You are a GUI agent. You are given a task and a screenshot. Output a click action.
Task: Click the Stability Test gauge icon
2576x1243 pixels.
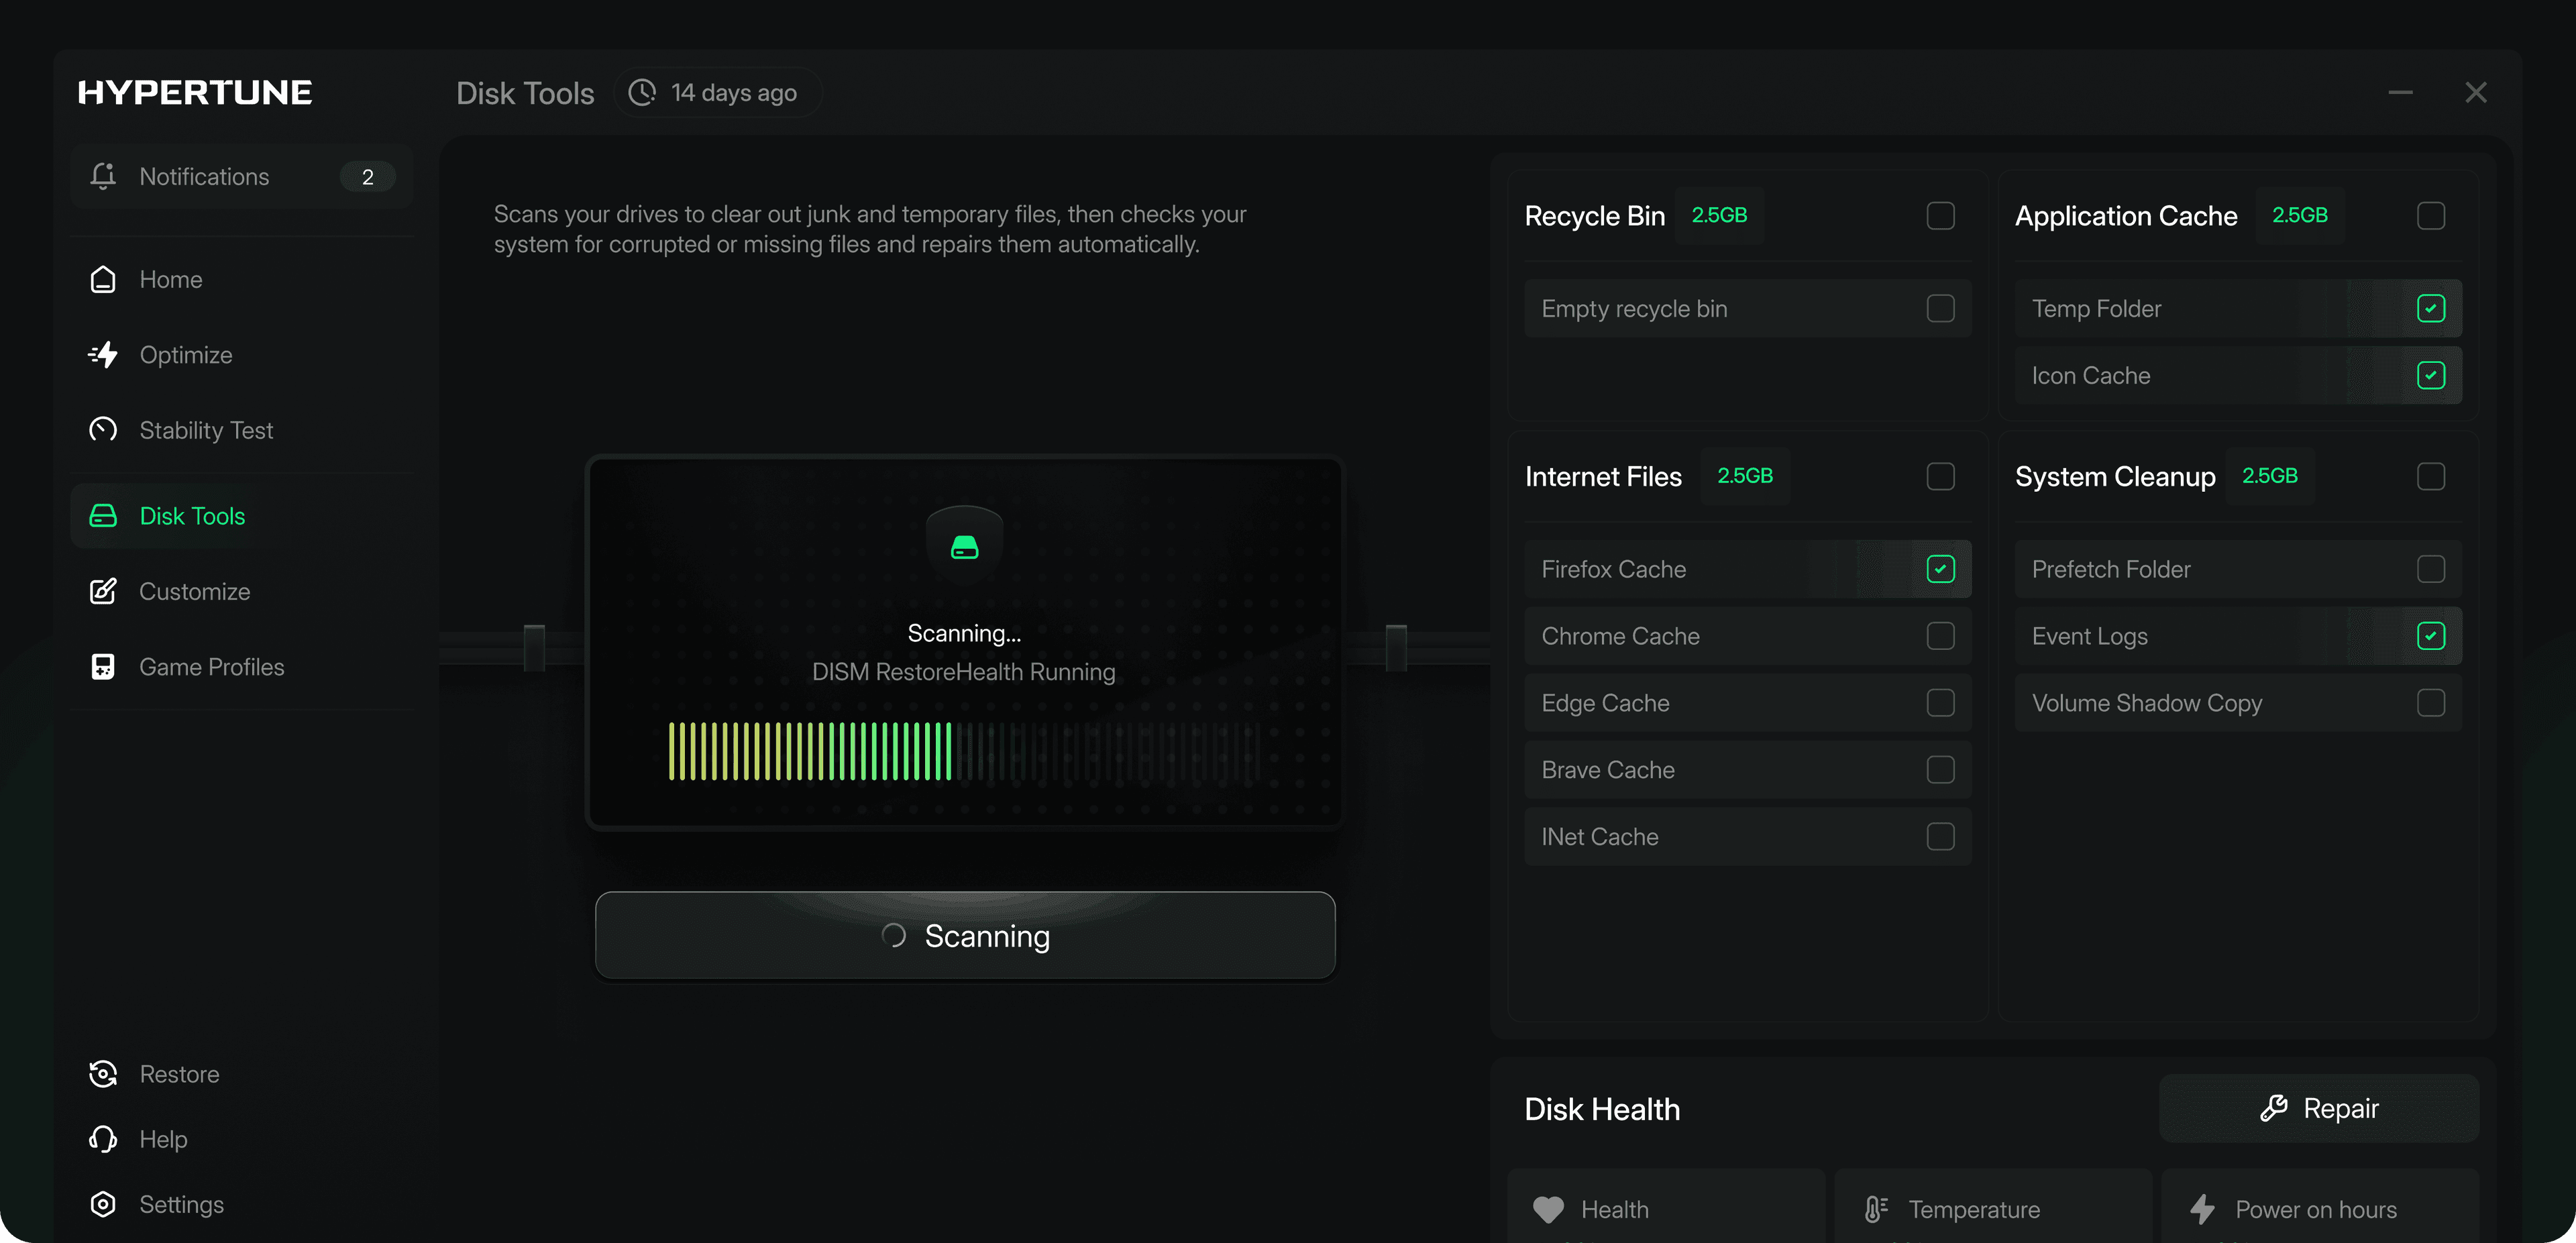[103, 430]
